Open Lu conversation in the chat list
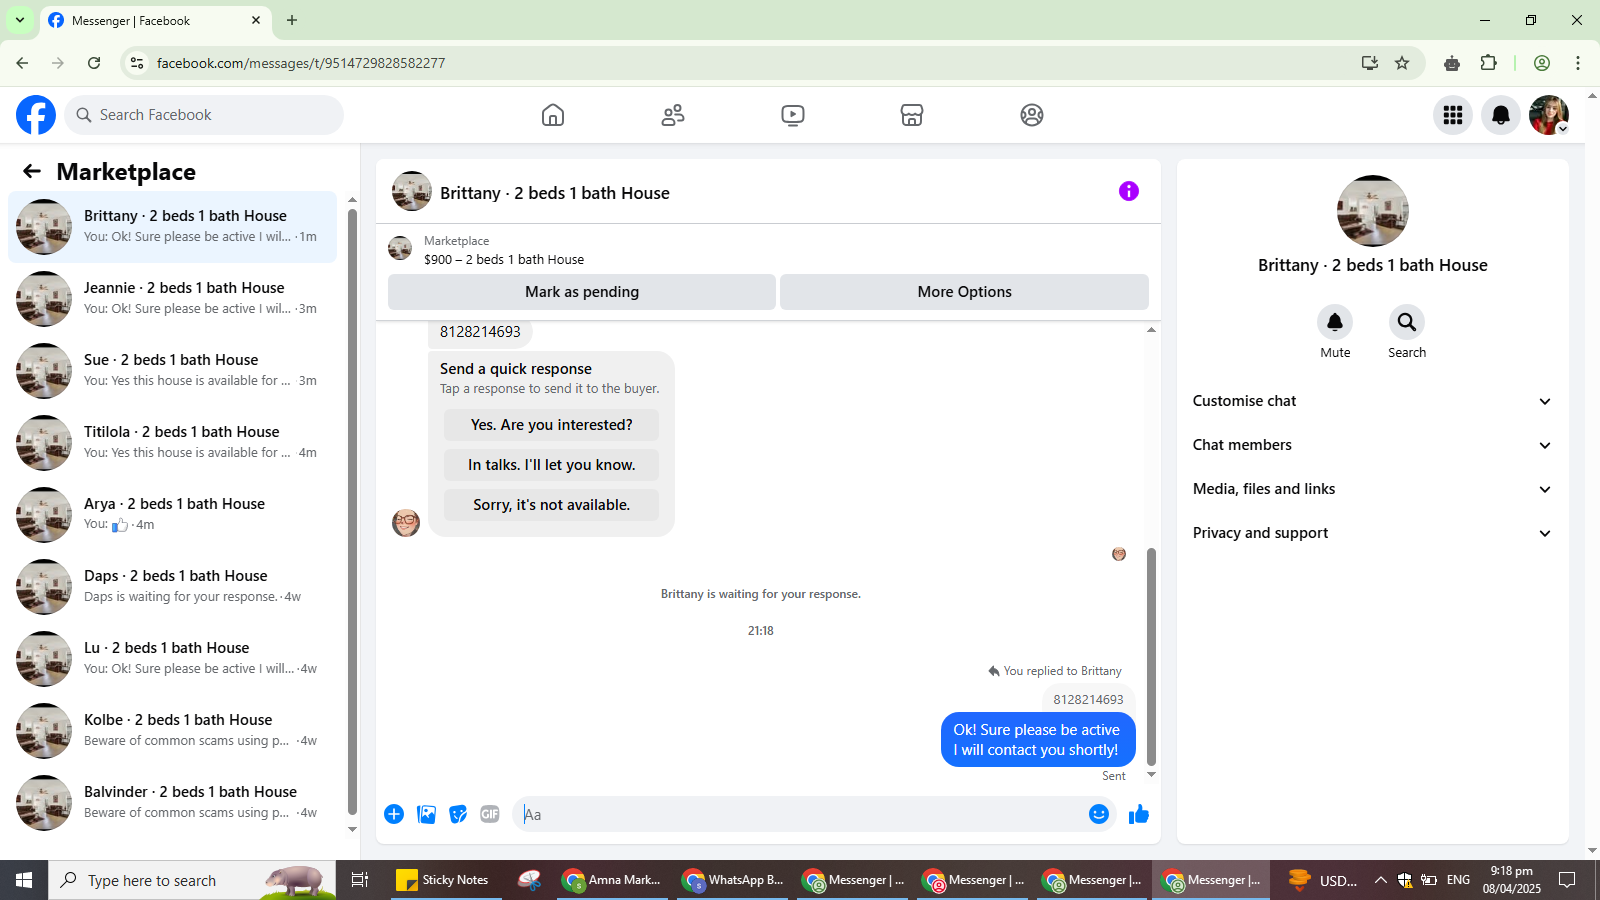The height and width of the screenshot is (900, 1600). pos(172,659)
